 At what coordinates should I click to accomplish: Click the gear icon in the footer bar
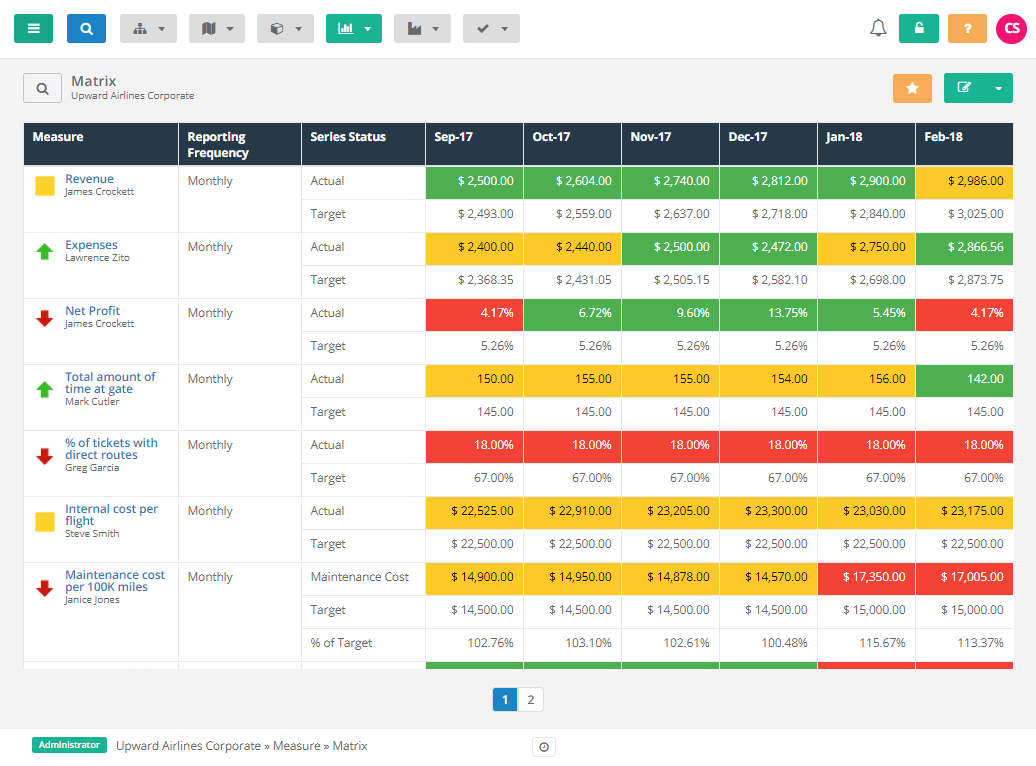pos(543,746)
